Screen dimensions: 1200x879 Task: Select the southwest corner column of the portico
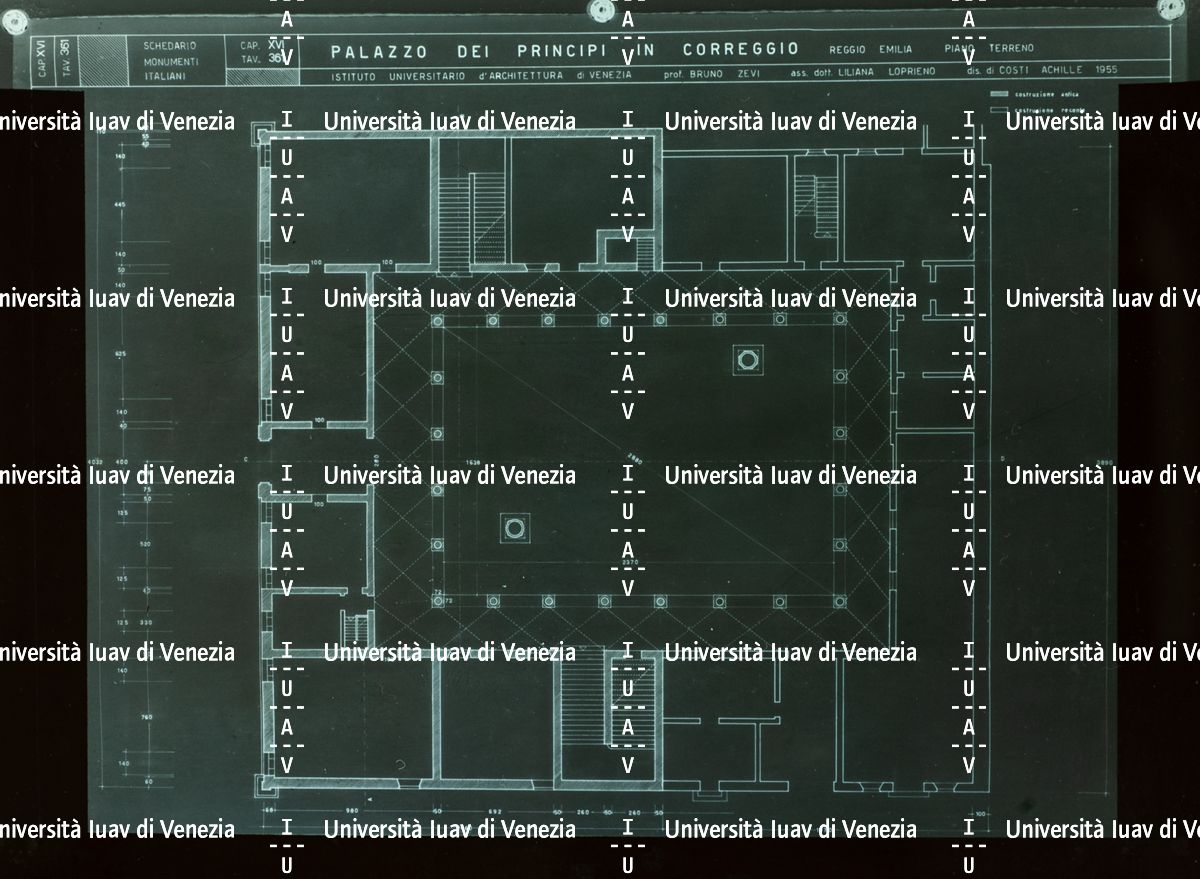(x=438, y=601)
